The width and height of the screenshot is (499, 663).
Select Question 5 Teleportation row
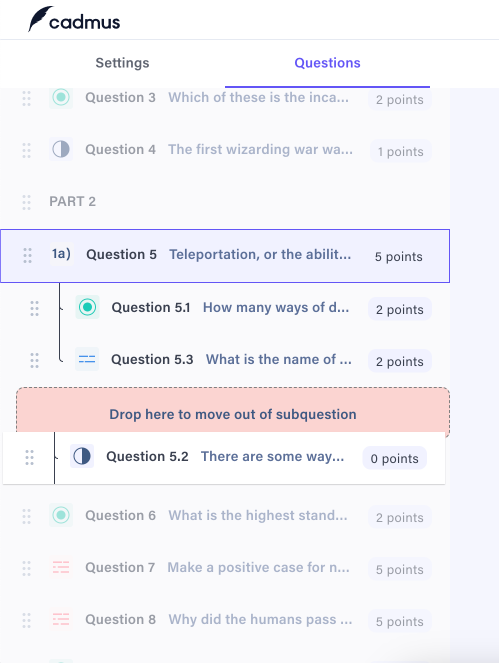[x=225, y=256]
